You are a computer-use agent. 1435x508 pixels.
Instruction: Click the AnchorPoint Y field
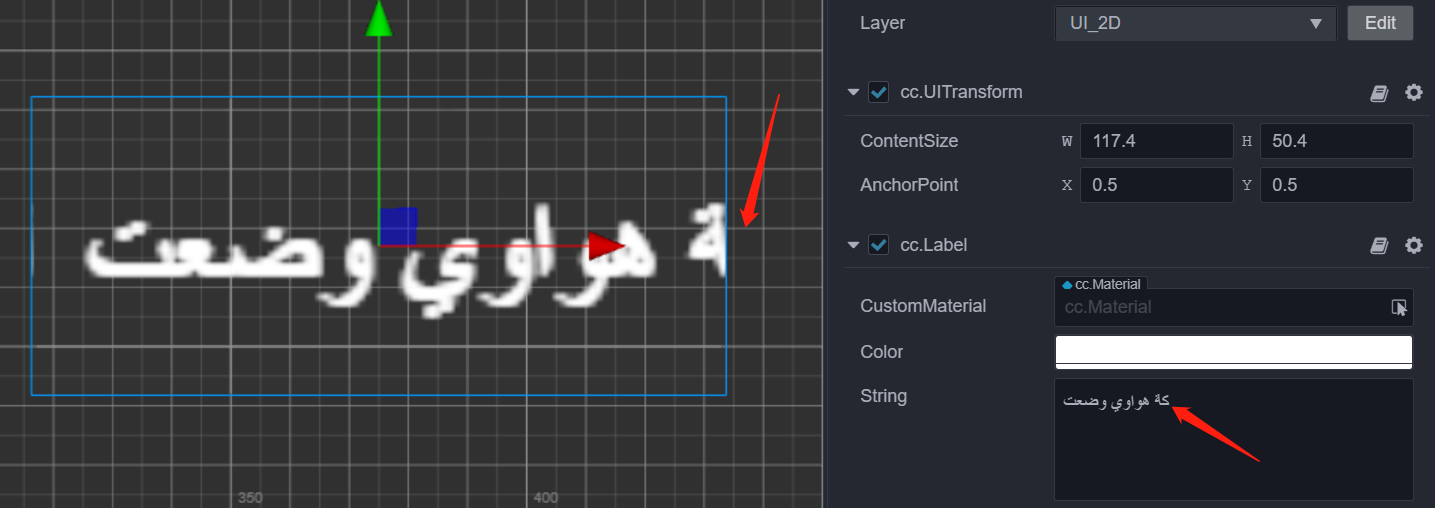(x=1337, y=185)
